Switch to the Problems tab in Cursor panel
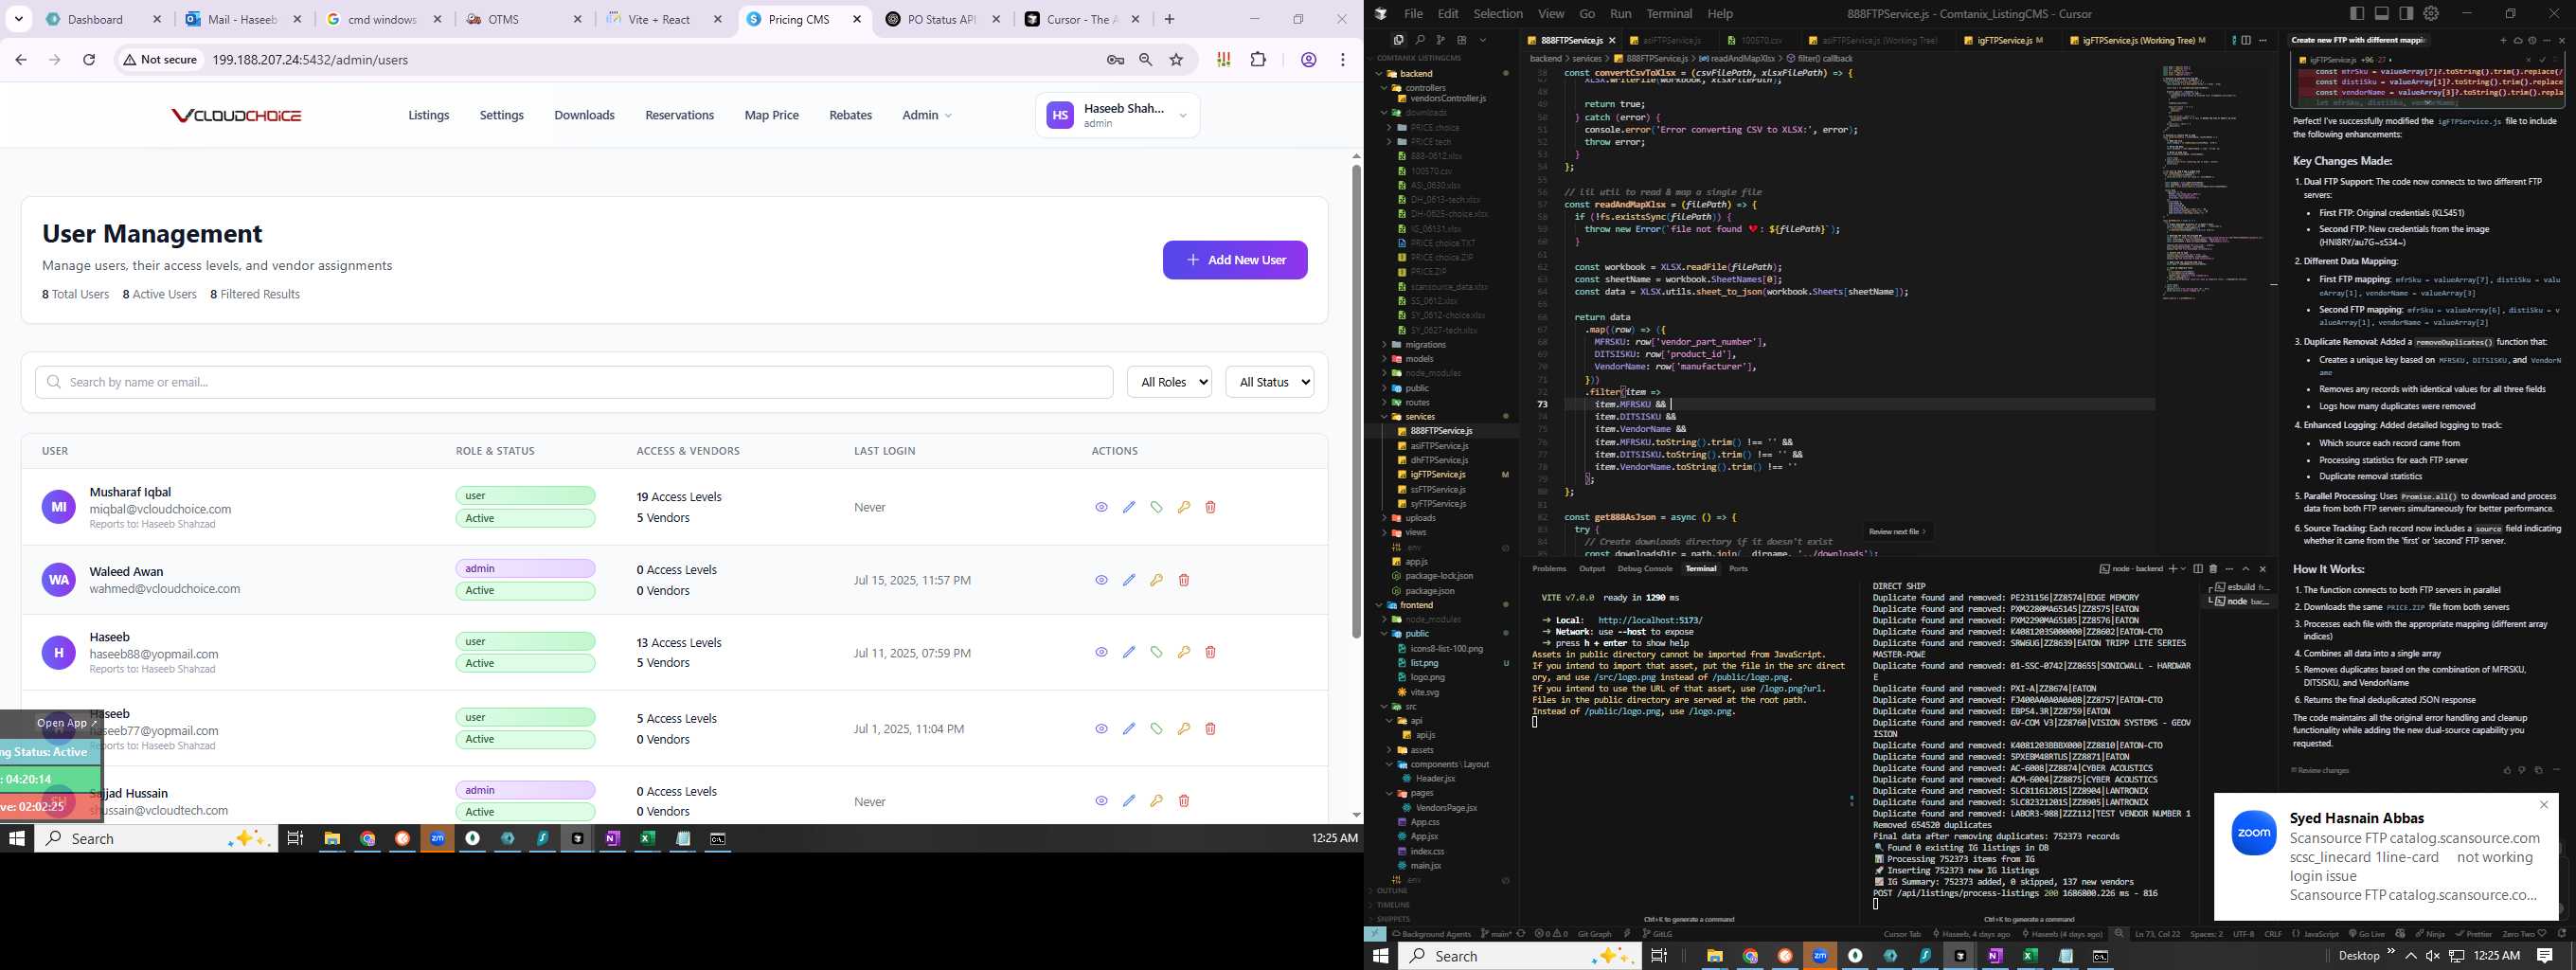2576x970 pixels. tap(1549, 569)
